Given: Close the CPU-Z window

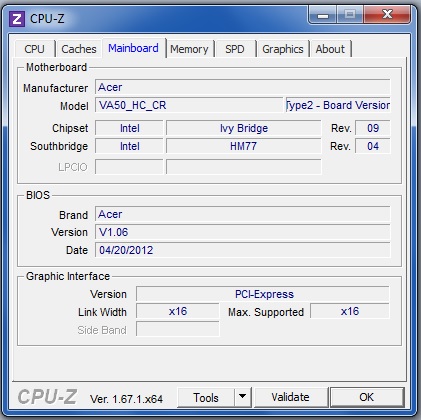Looking at the screenshot, I should click(x=387, y=15).
